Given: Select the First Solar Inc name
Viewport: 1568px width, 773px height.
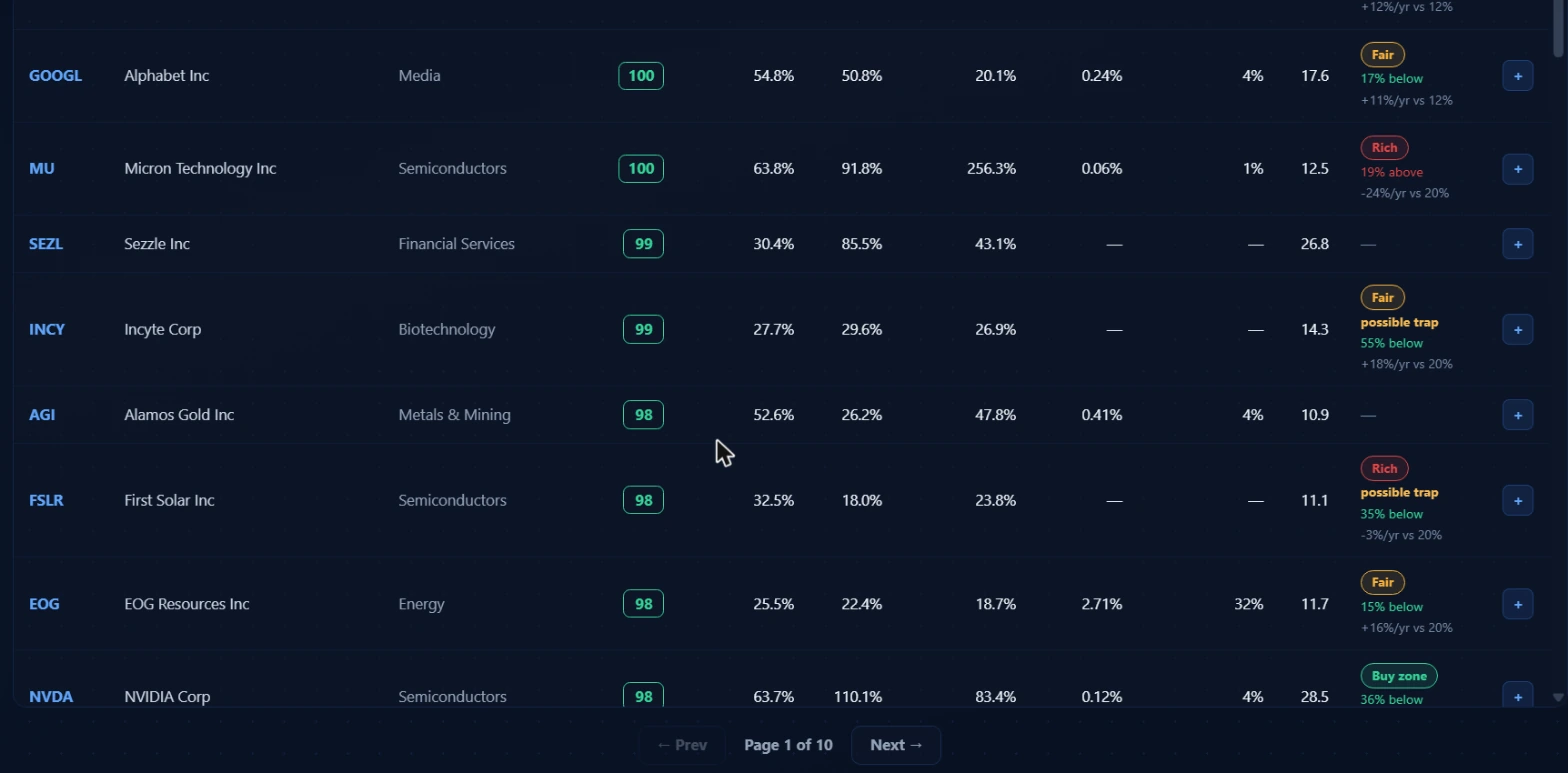Looking at the screenshot, I should tap(169, 501).
